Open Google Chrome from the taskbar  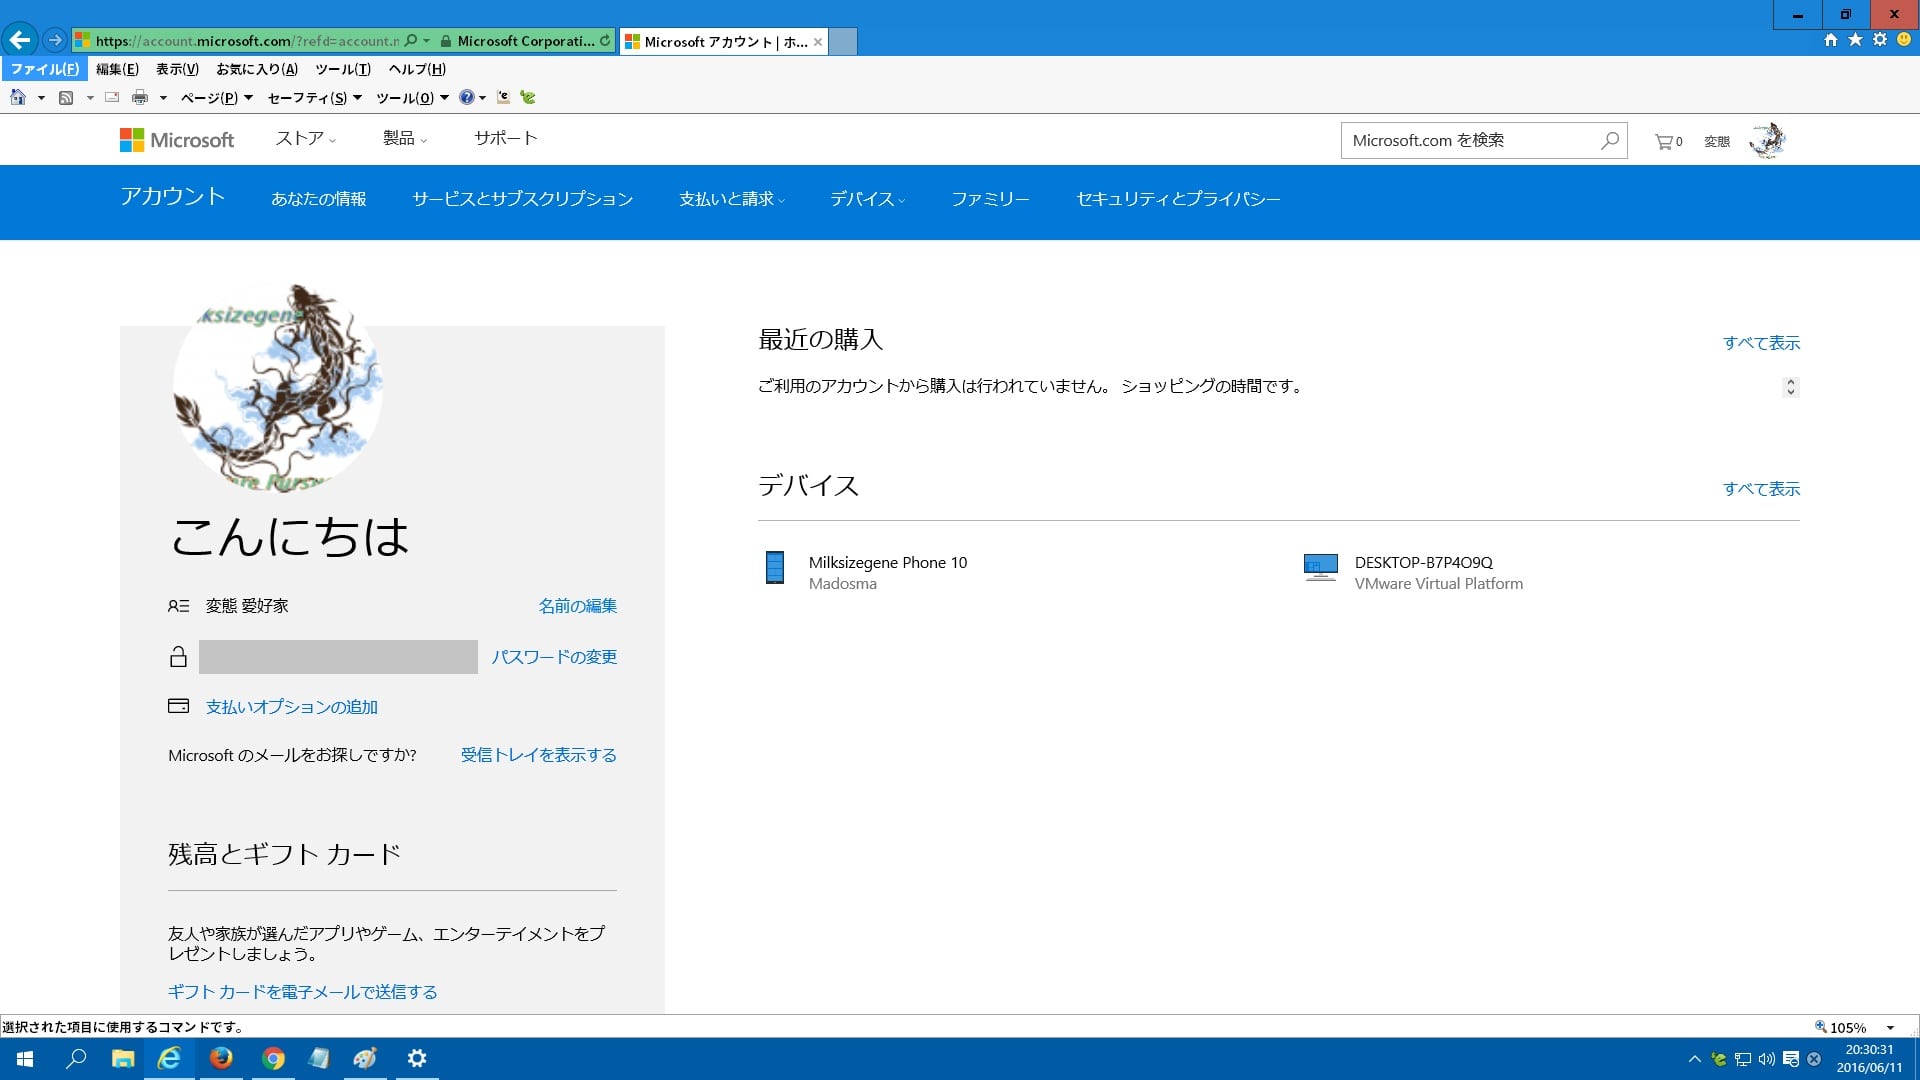coord(273,1059)
